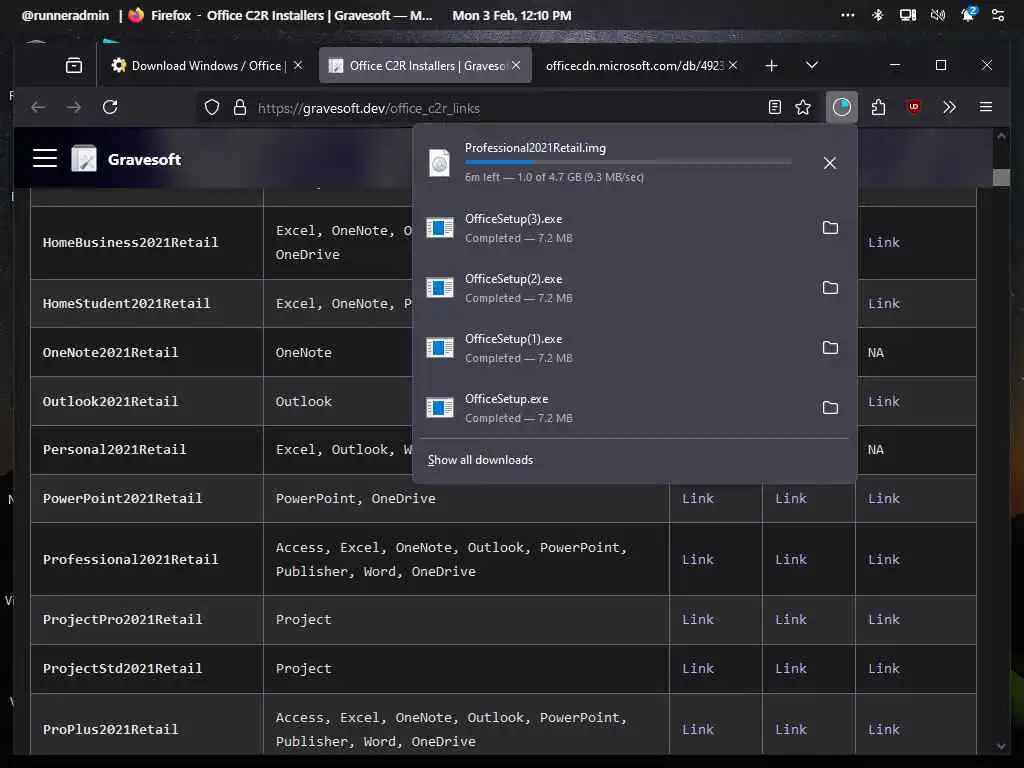Switch to Download Windows / Office tab
The width and height of the screenshot is (1024, 768).
click(x=206, y=65)
